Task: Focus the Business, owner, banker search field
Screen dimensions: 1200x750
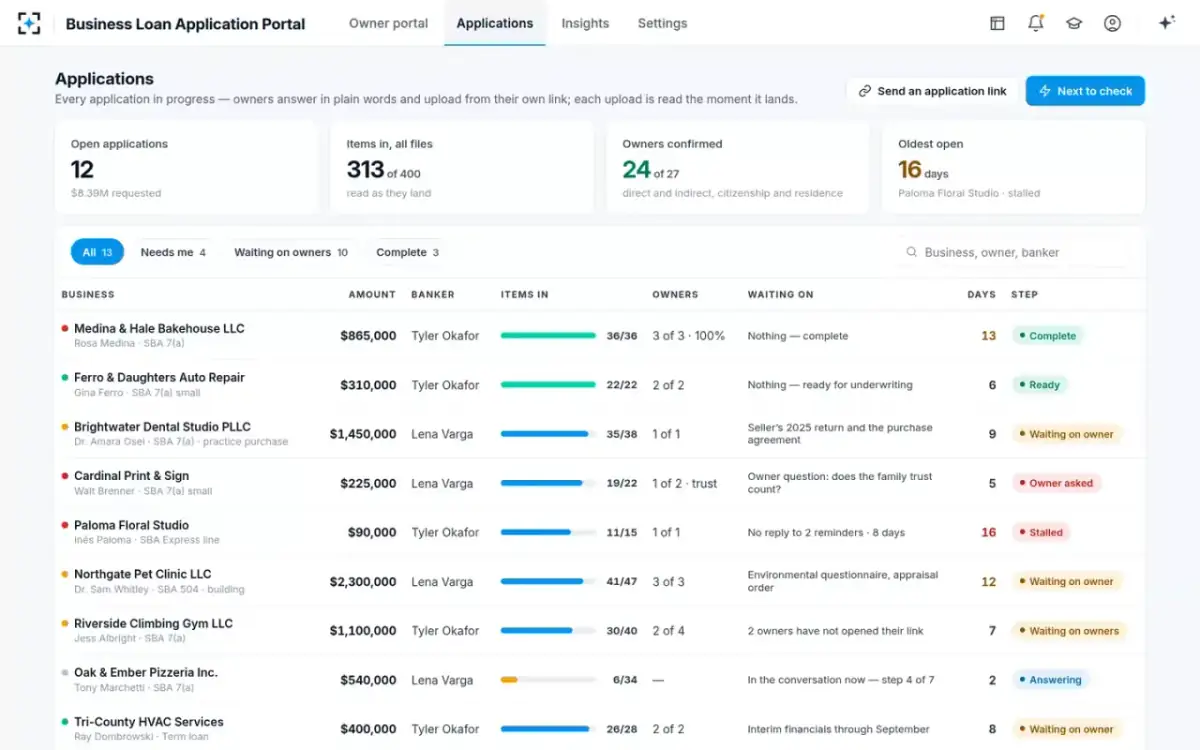Action: 1012,252
